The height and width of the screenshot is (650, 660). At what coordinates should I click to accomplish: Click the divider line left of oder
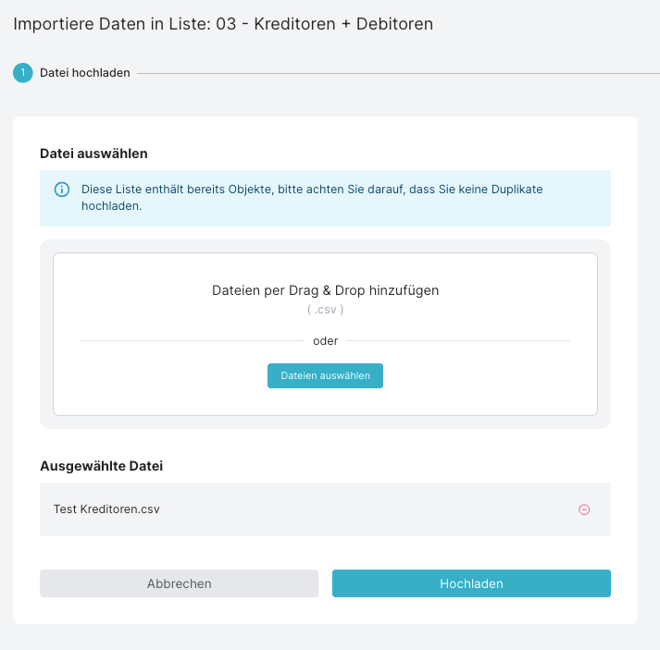(190, 341)
